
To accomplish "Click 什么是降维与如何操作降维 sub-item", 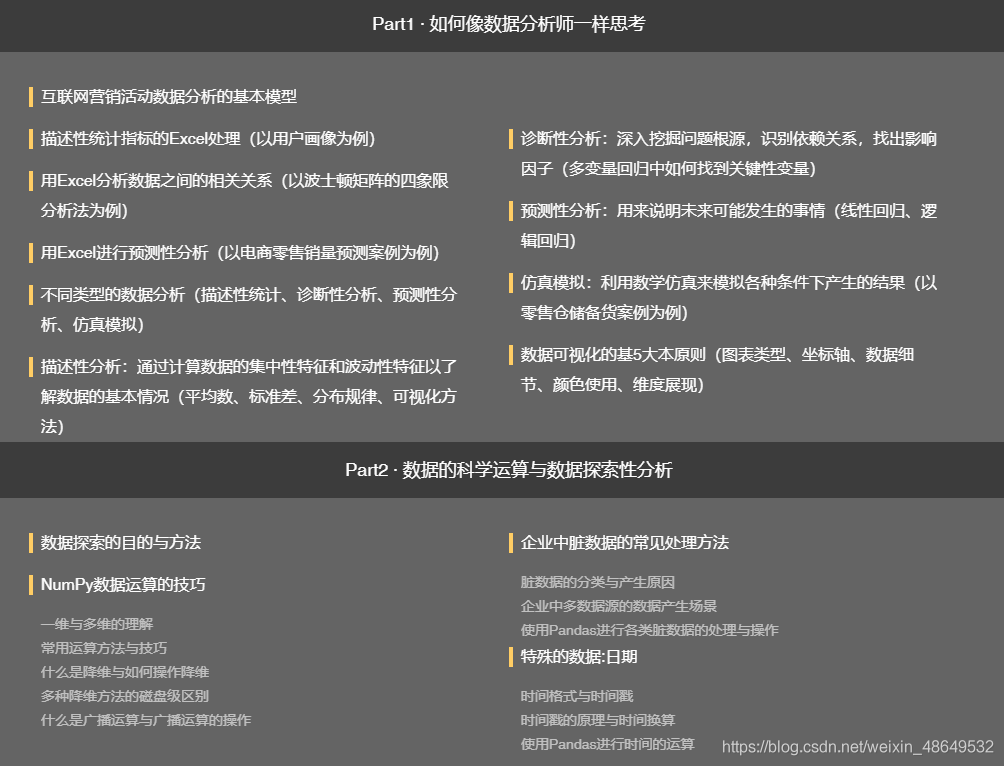I will [x=125, y=672].
